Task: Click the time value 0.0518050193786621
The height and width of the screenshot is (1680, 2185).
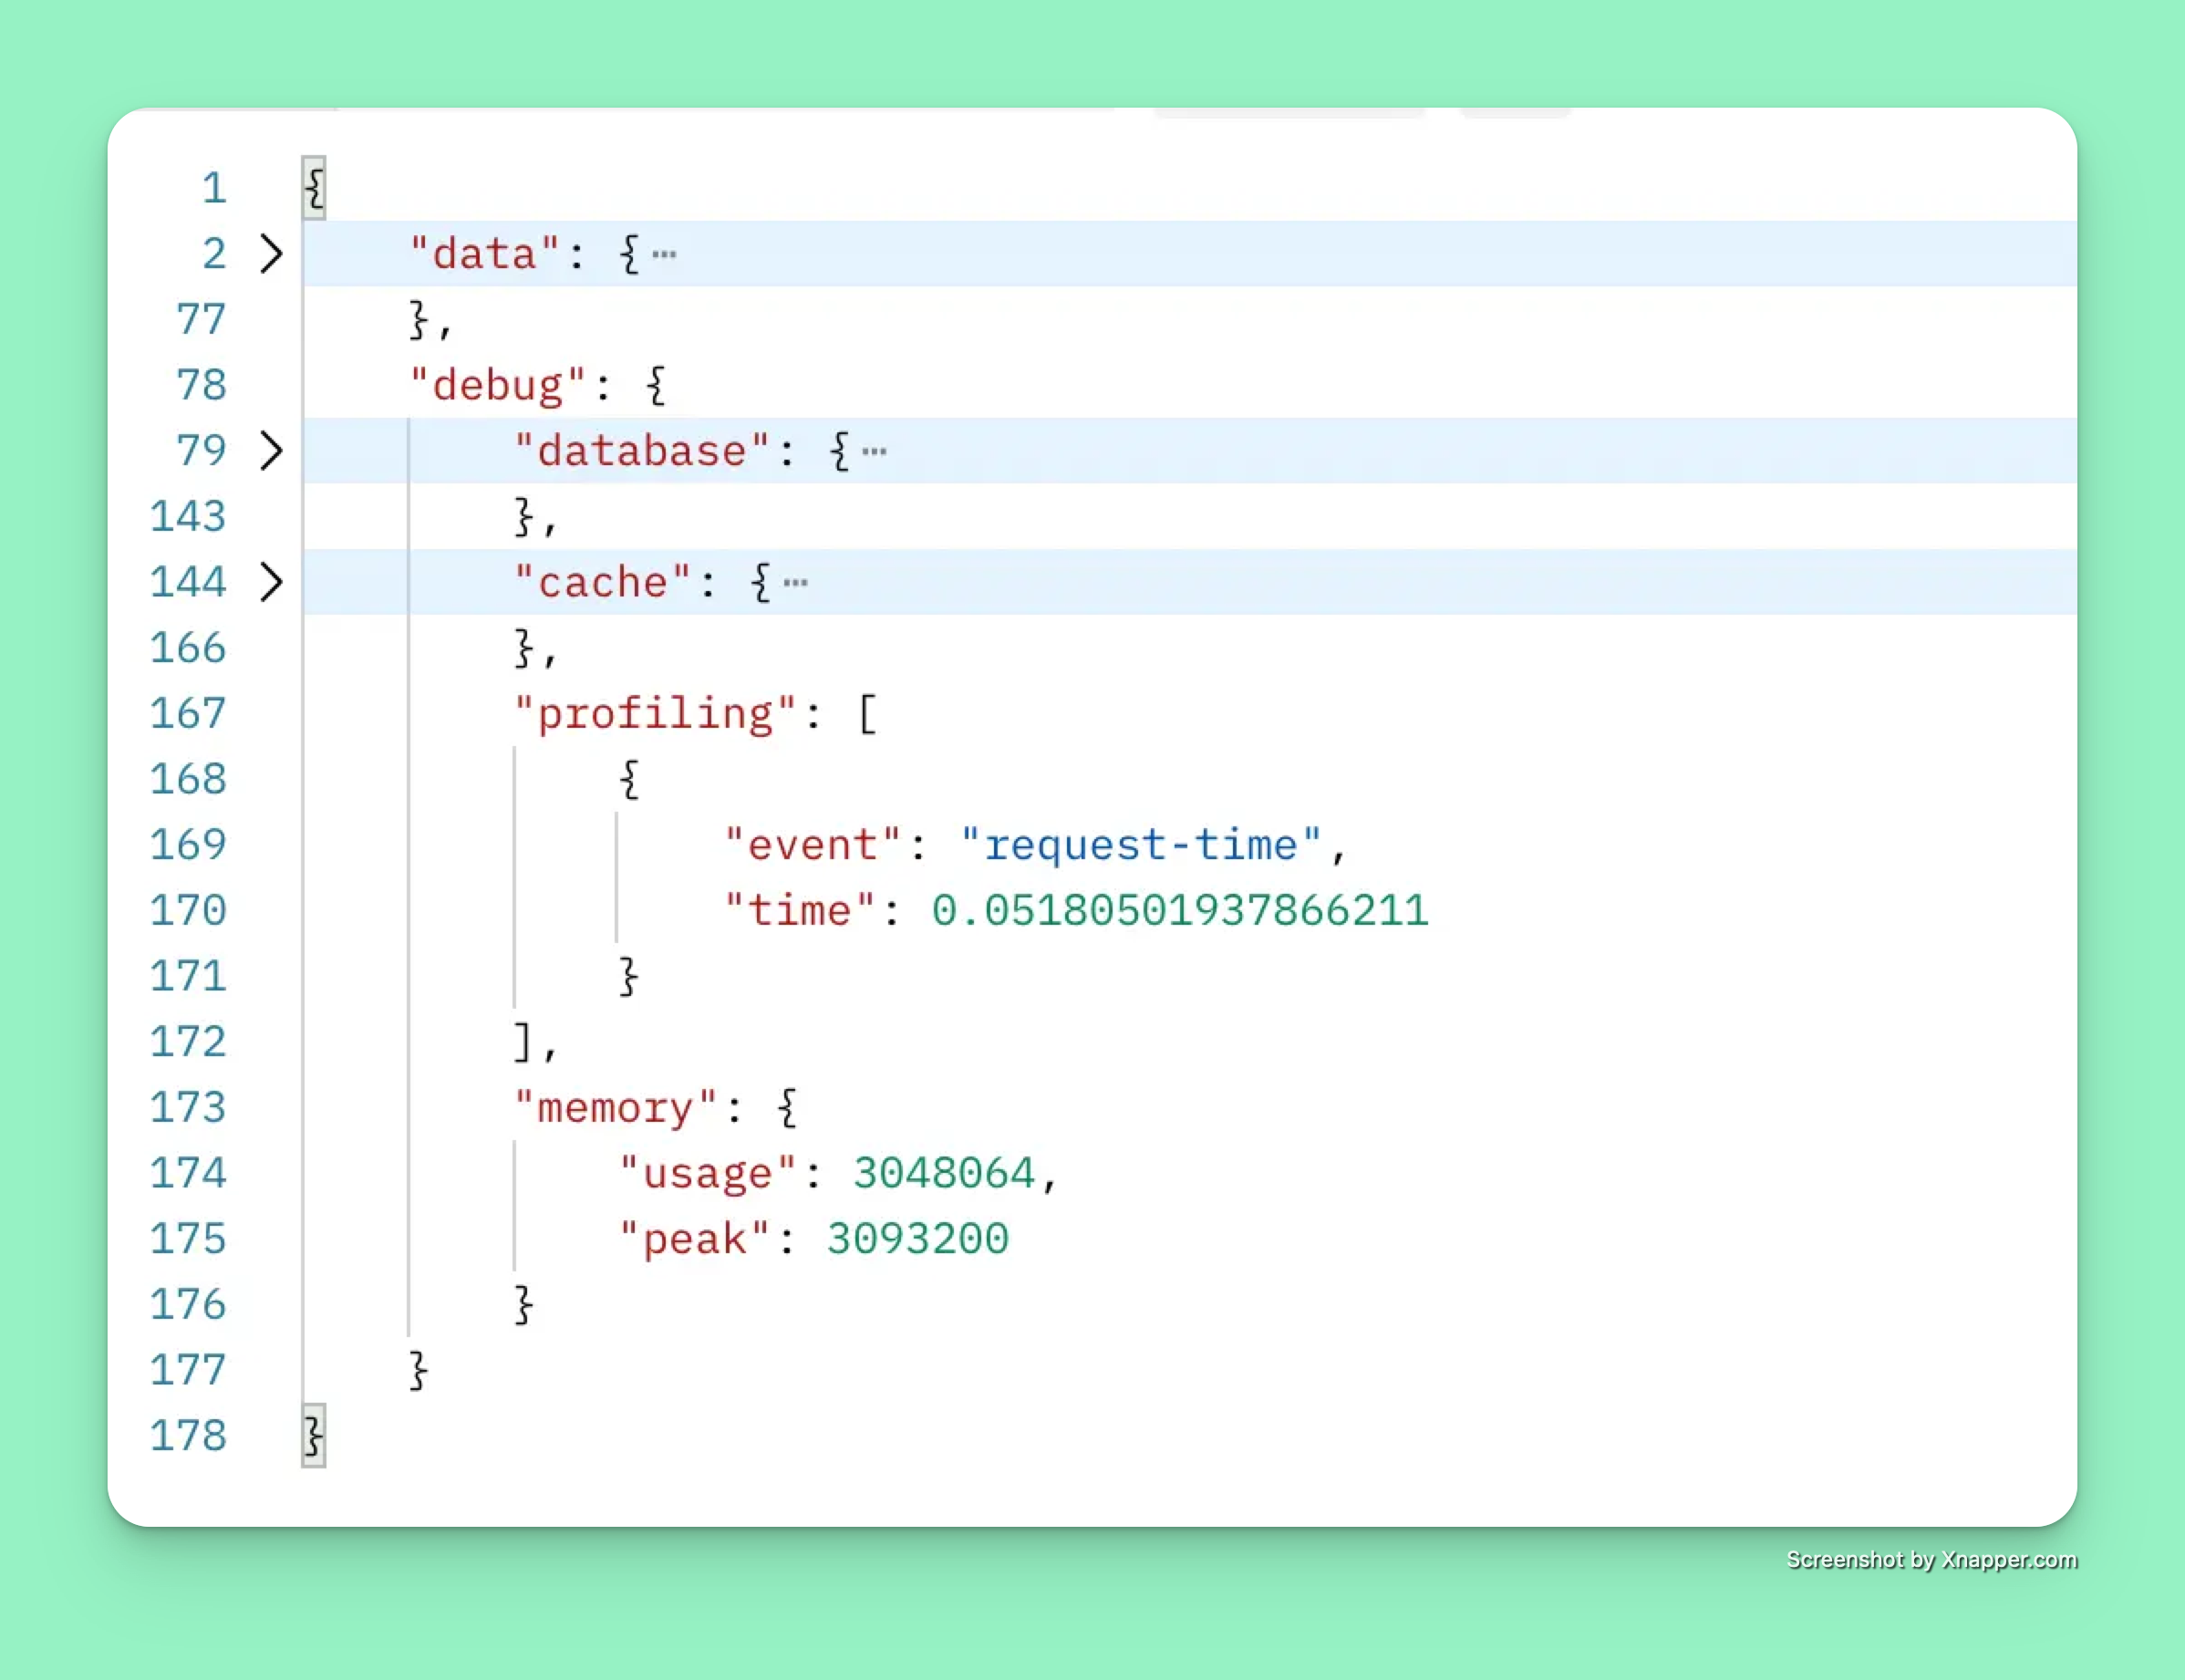Action: [1180, 911]
